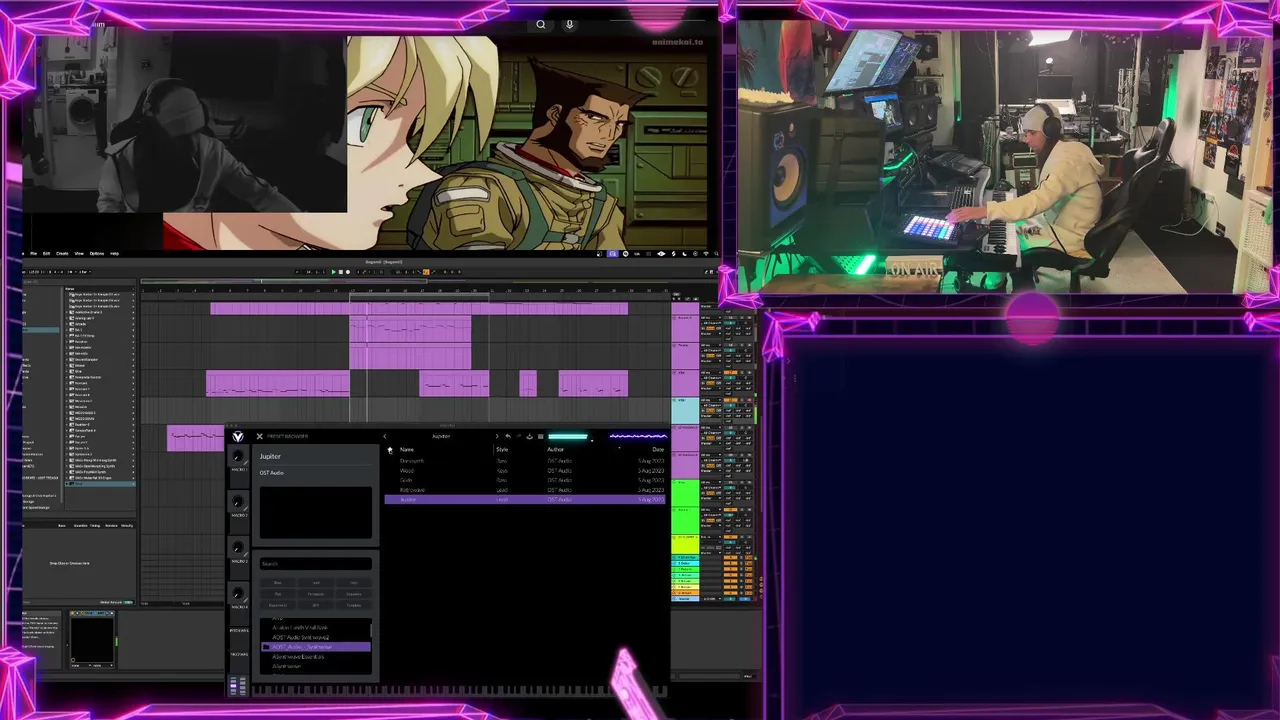Close the Vital preset browser with the X

(259, 436)
